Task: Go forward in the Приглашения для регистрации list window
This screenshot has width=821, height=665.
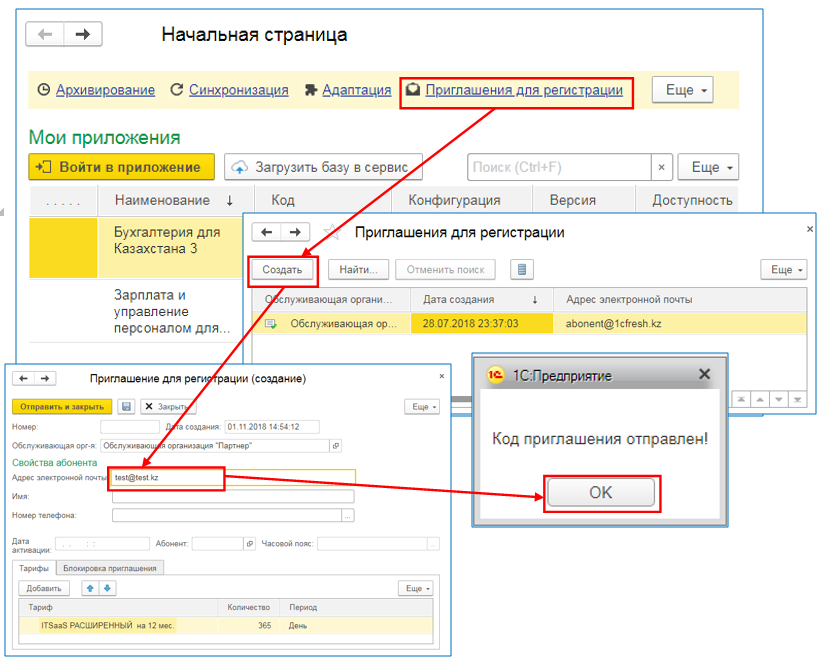Action: (x=295, y=232)
